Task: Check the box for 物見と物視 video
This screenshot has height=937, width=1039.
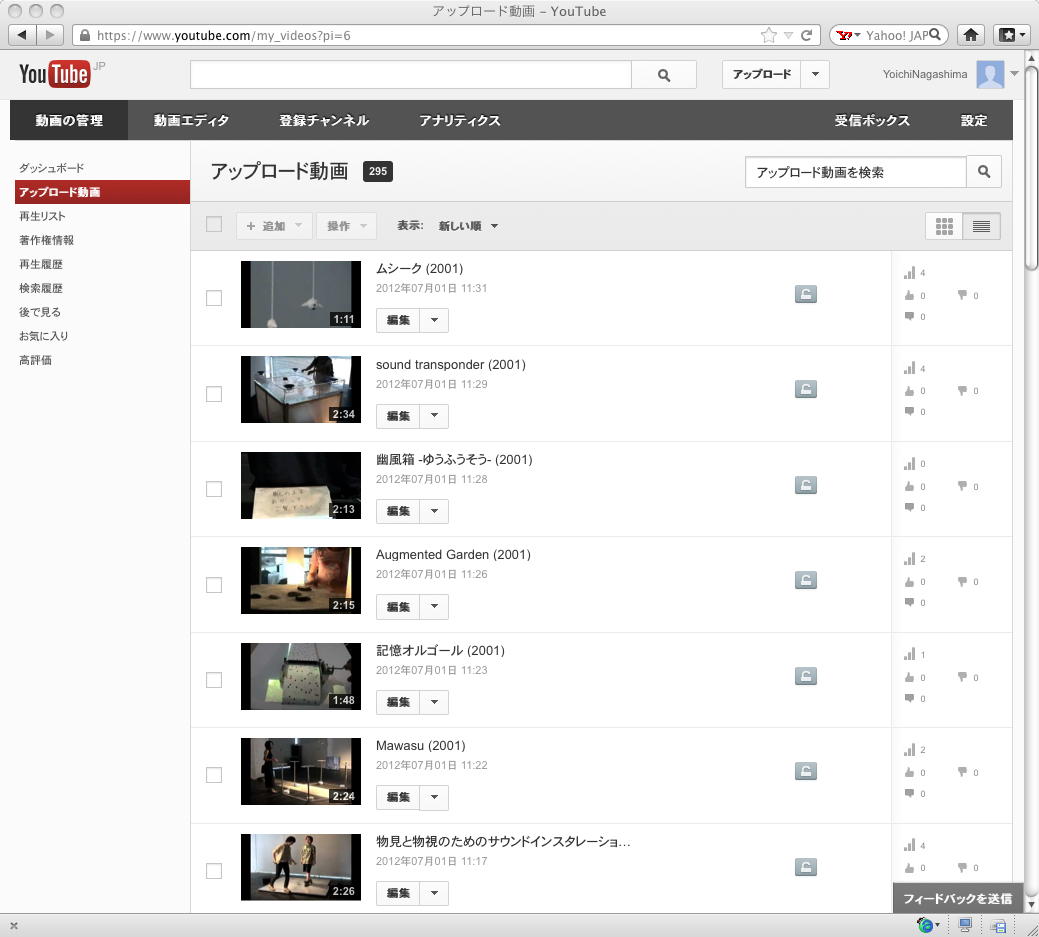Action: [x=214, y=871]
